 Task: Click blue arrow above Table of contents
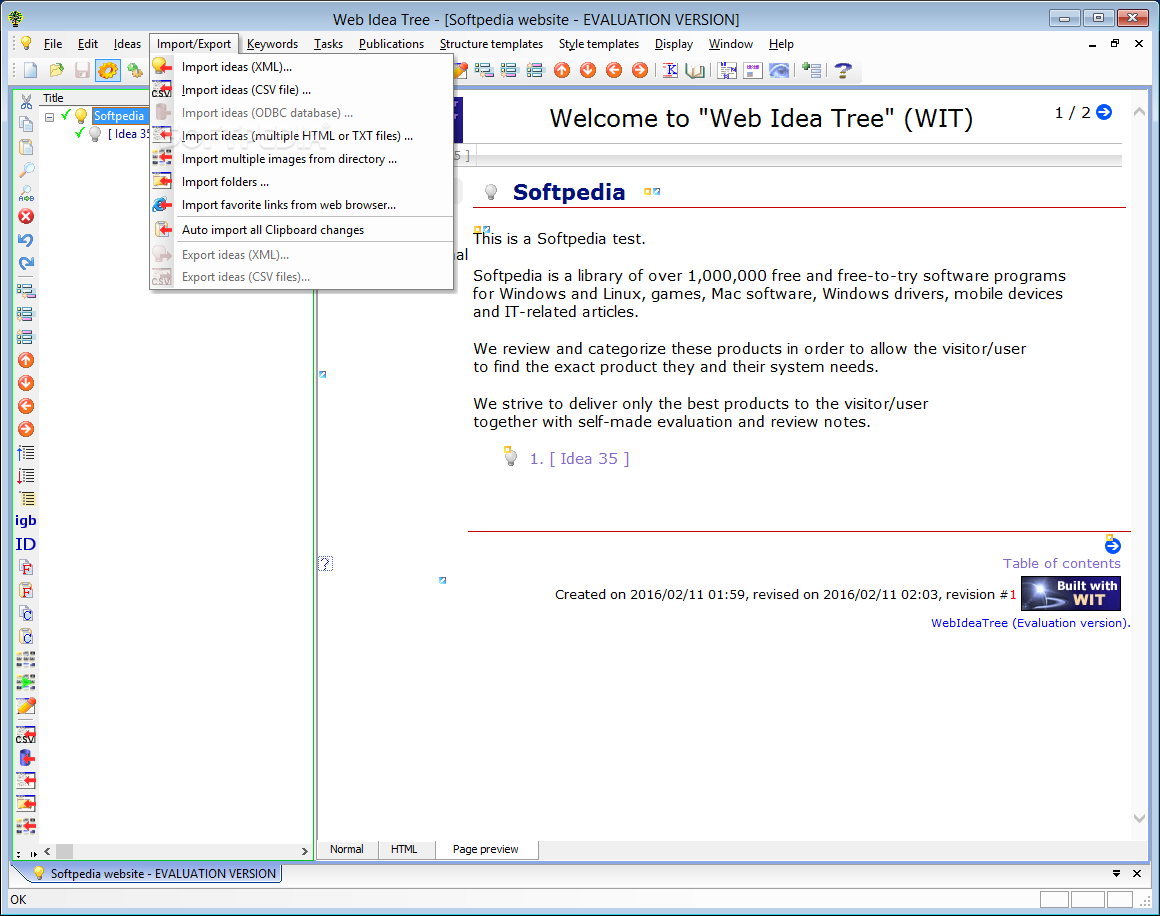[x=1112, y=545]
